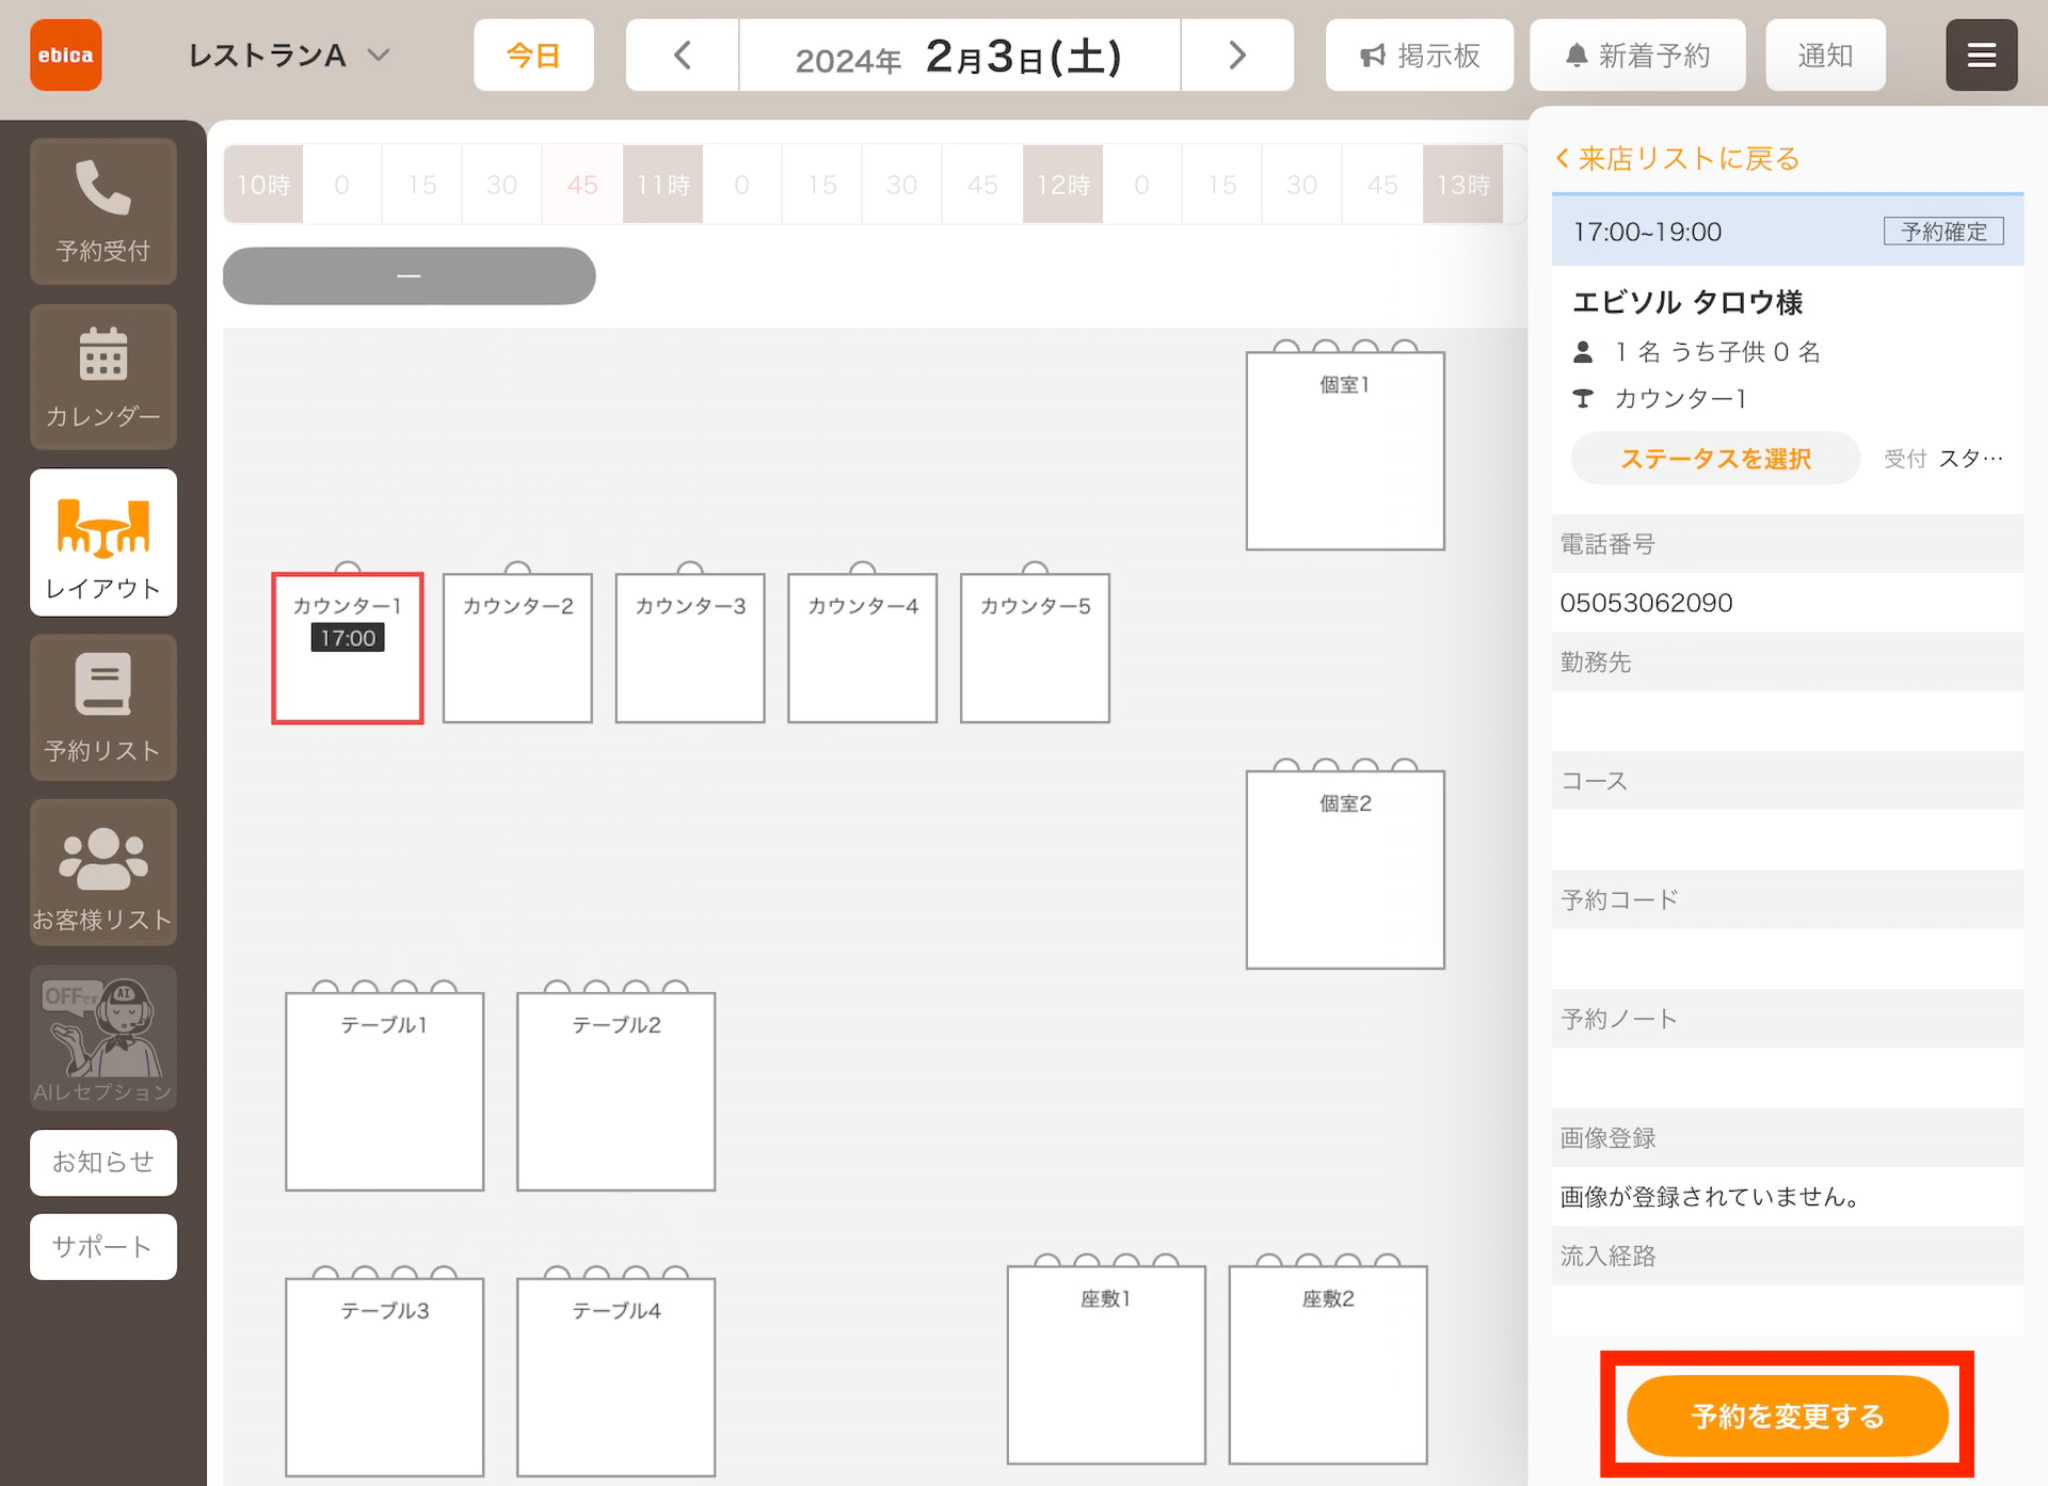Expand the レストランA store dropdown

289,55
